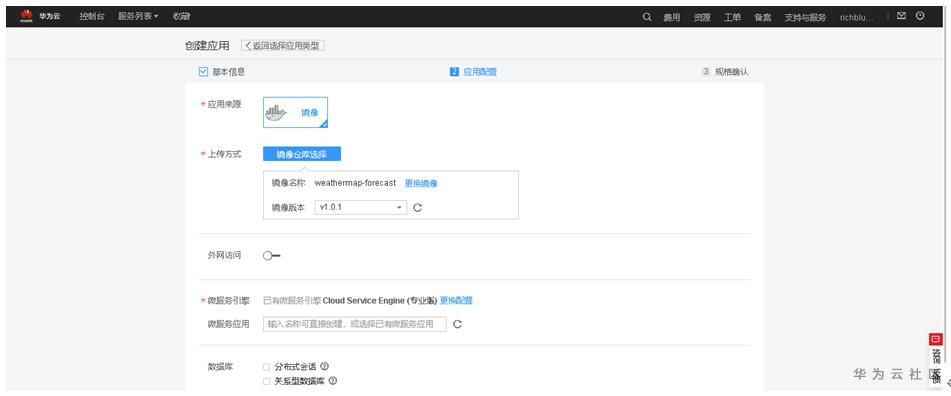
Task: Click the clock icon in top bar
Action: click(x=920, y=16)
